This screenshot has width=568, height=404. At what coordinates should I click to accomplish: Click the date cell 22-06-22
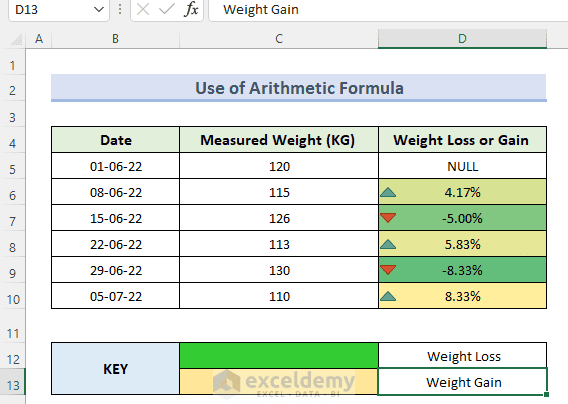(x=116, y=244)
